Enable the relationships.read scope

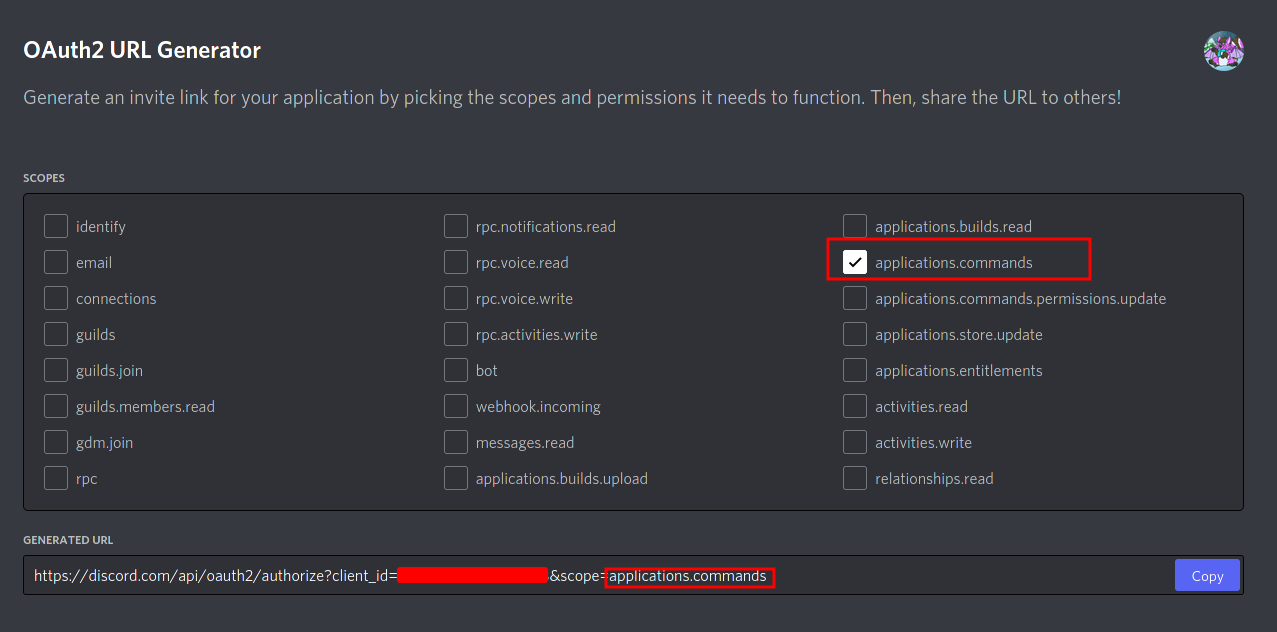pyautogui.click(x=855, y=478)
